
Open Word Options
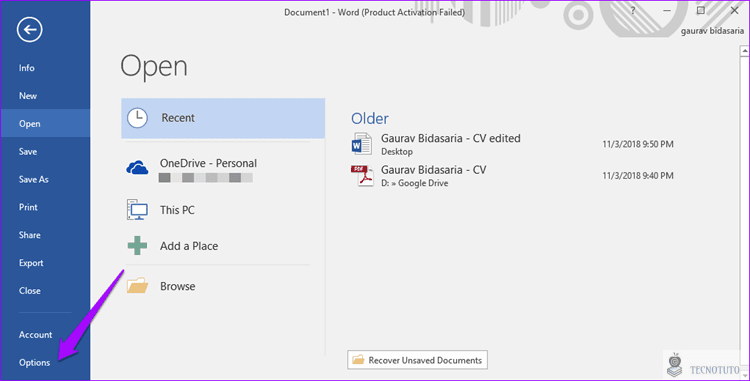(45, 362)
